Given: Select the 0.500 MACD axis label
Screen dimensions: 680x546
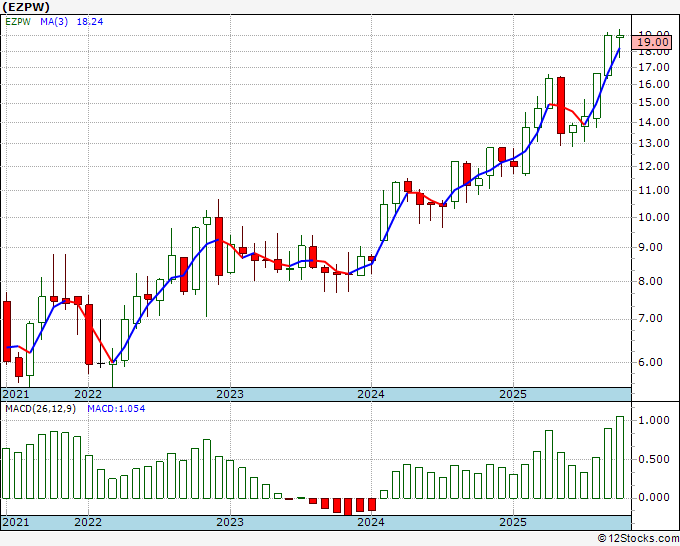Looking at the screenshot, I should tap(654, 459).
